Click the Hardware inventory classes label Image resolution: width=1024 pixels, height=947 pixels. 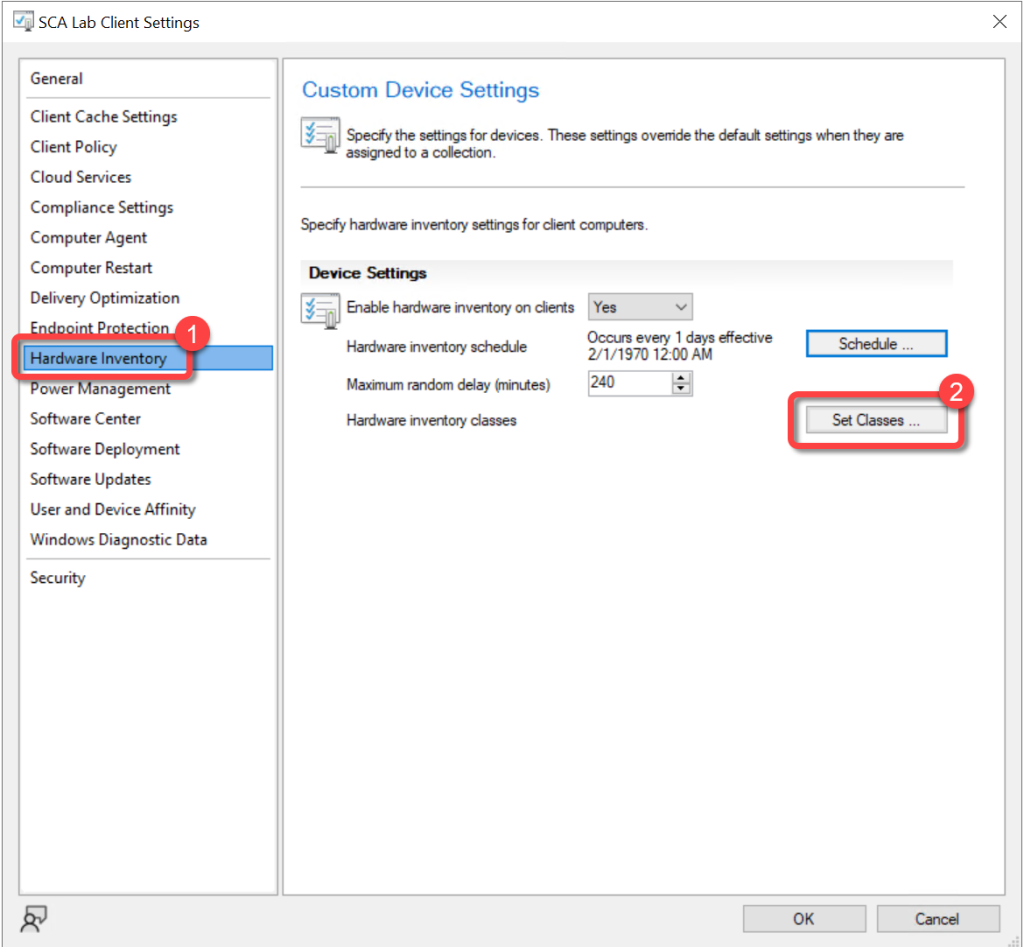coord(432,421)
